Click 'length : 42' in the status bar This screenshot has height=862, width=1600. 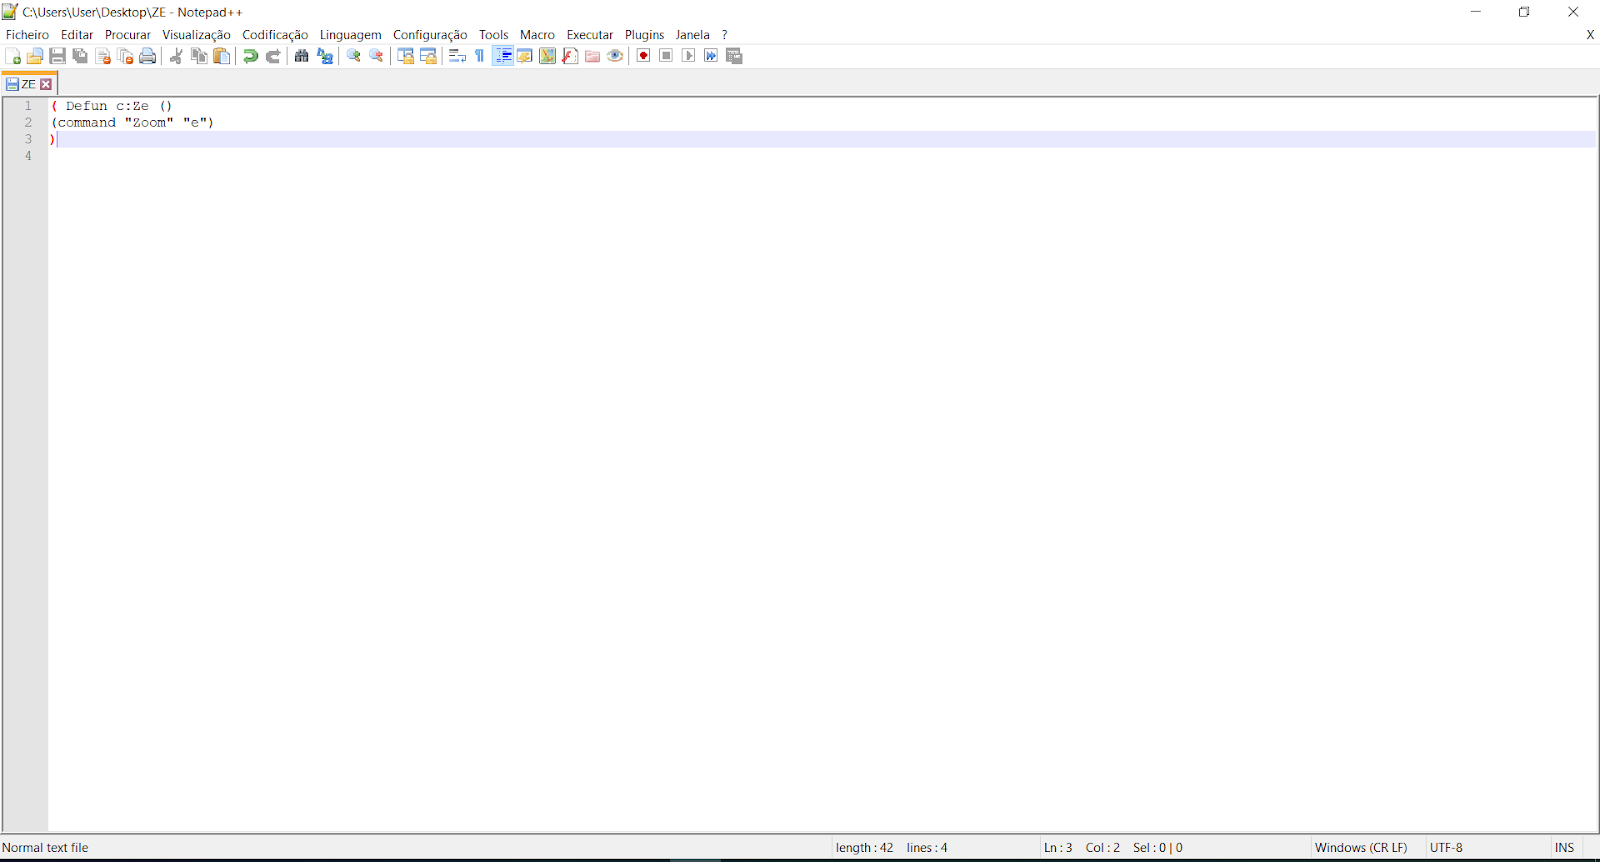point(865,848)
